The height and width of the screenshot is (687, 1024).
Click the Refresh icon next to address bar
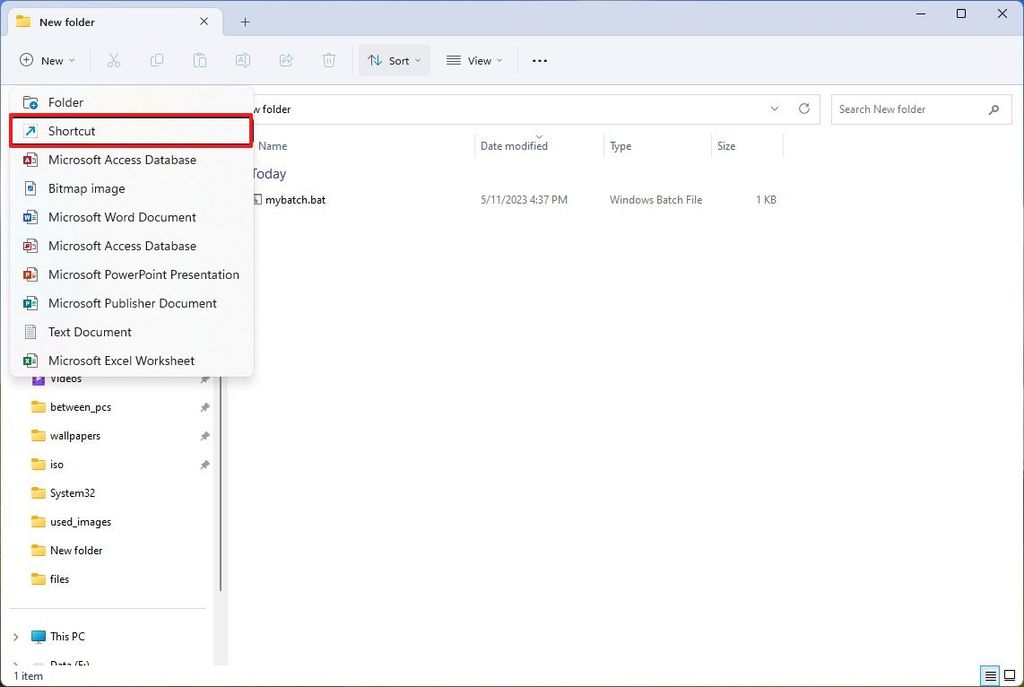804,109
